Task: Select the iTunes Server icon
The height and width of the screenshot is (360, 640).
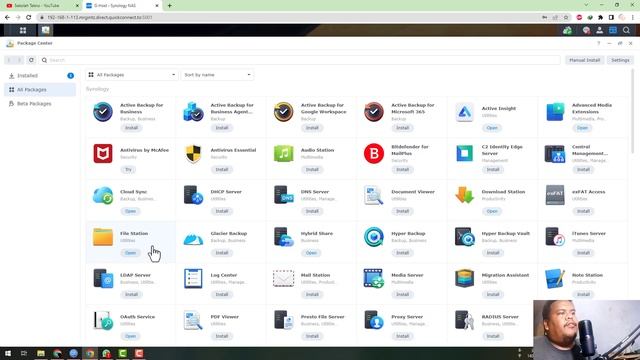Action: point(555,237)
